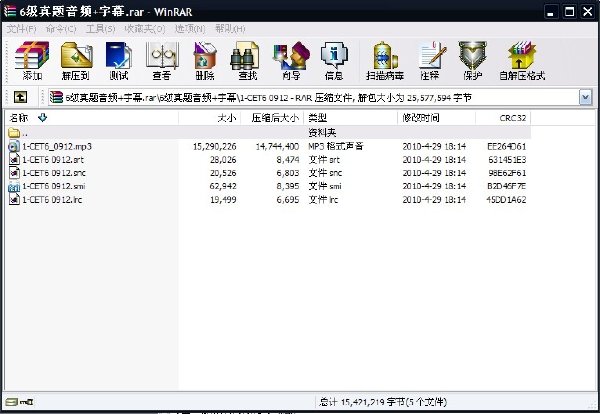Click the icon of the .srt file
This screenshot has height=414, width=600.
[14, 160]
